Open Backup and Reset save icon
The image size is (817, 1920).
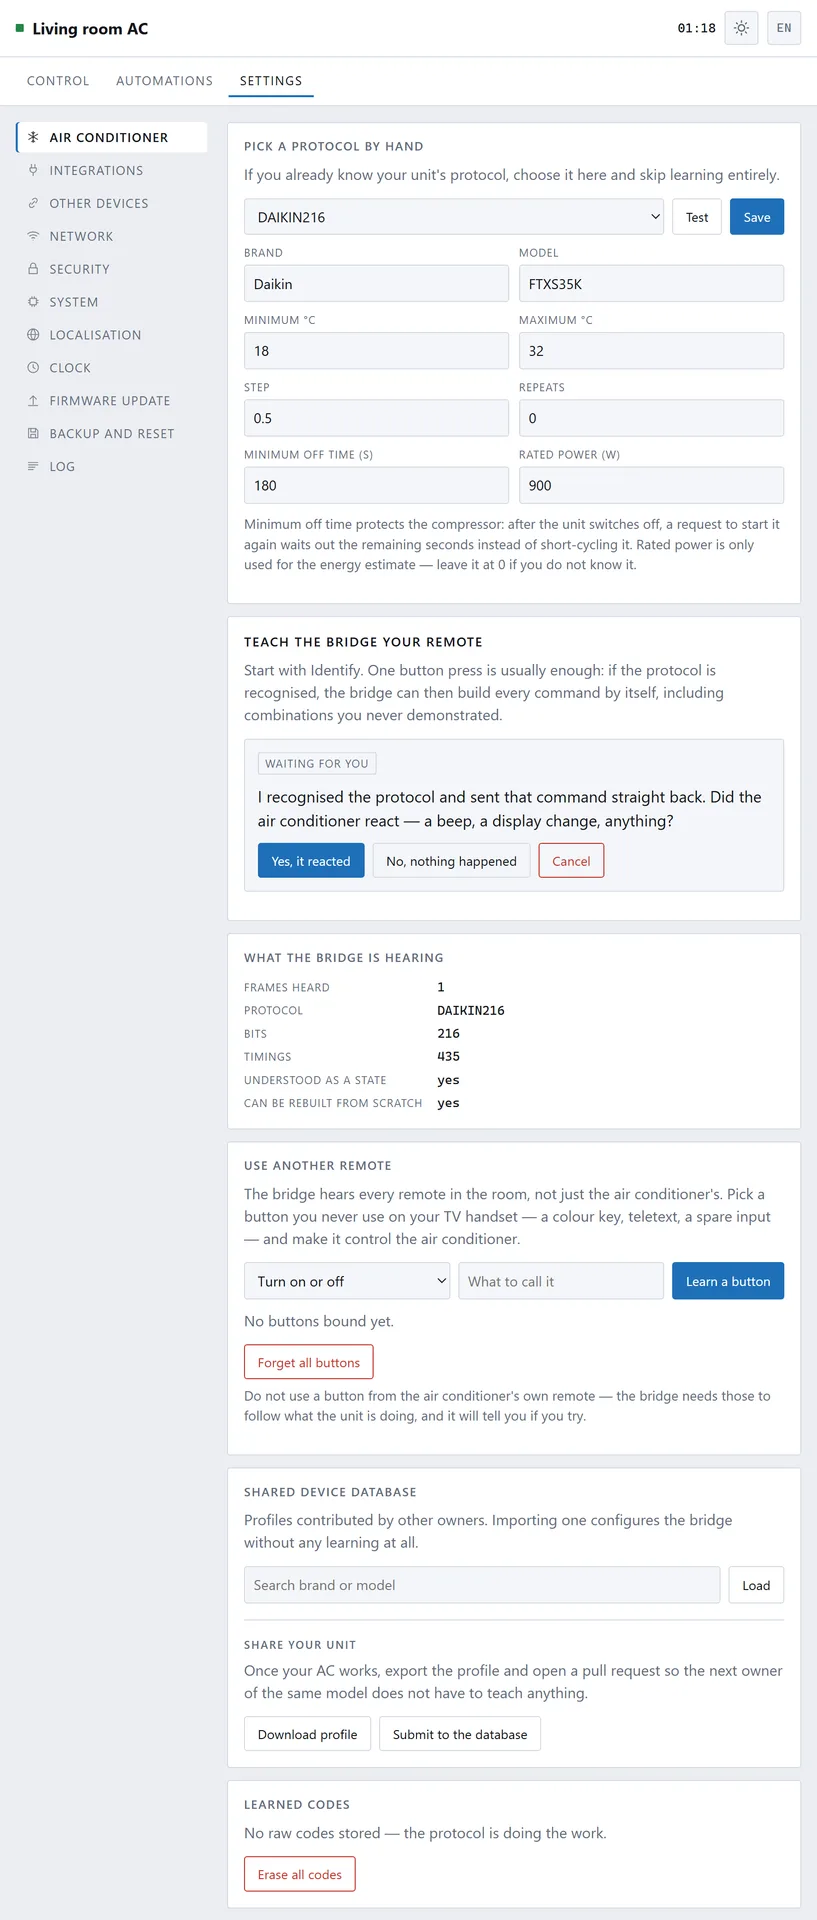[33, 434]
